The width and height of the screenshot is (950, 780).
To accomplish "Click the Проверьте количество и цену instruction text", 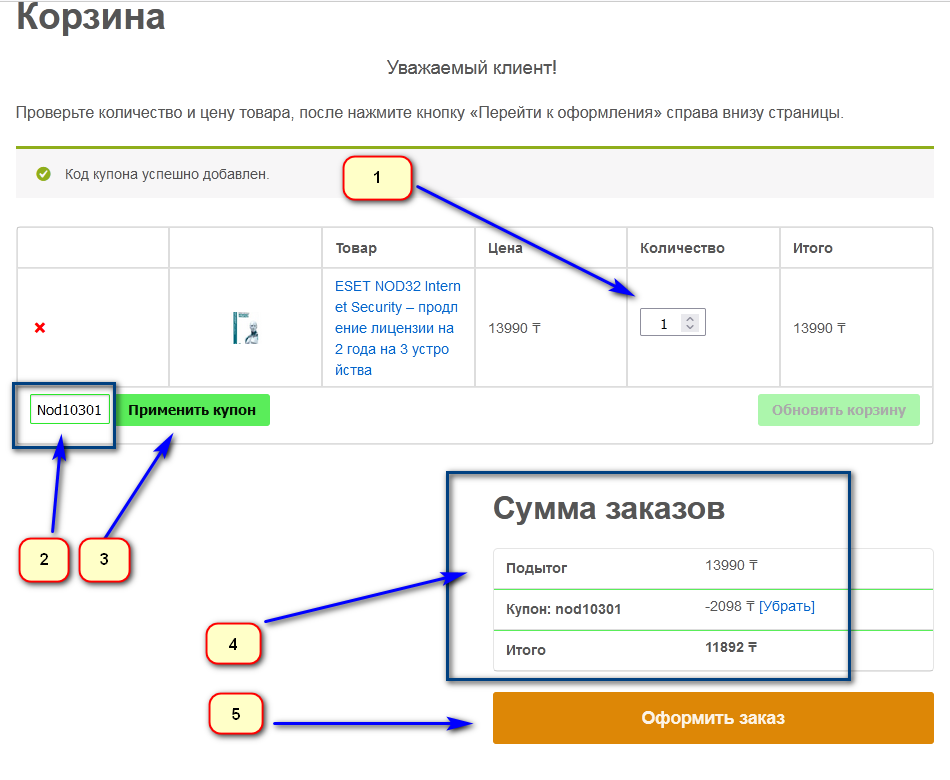I will click(430, 113).
